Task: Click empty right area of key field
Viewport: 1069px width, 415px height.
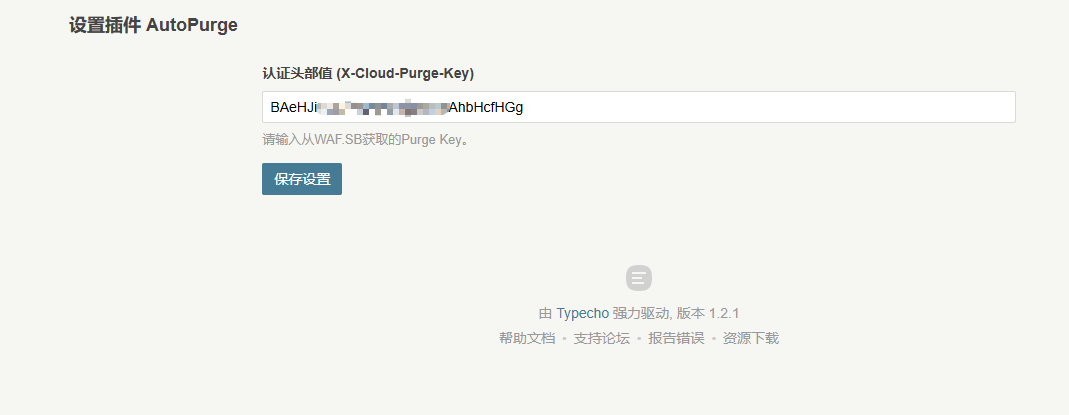Action: click(x=770, y=108)
